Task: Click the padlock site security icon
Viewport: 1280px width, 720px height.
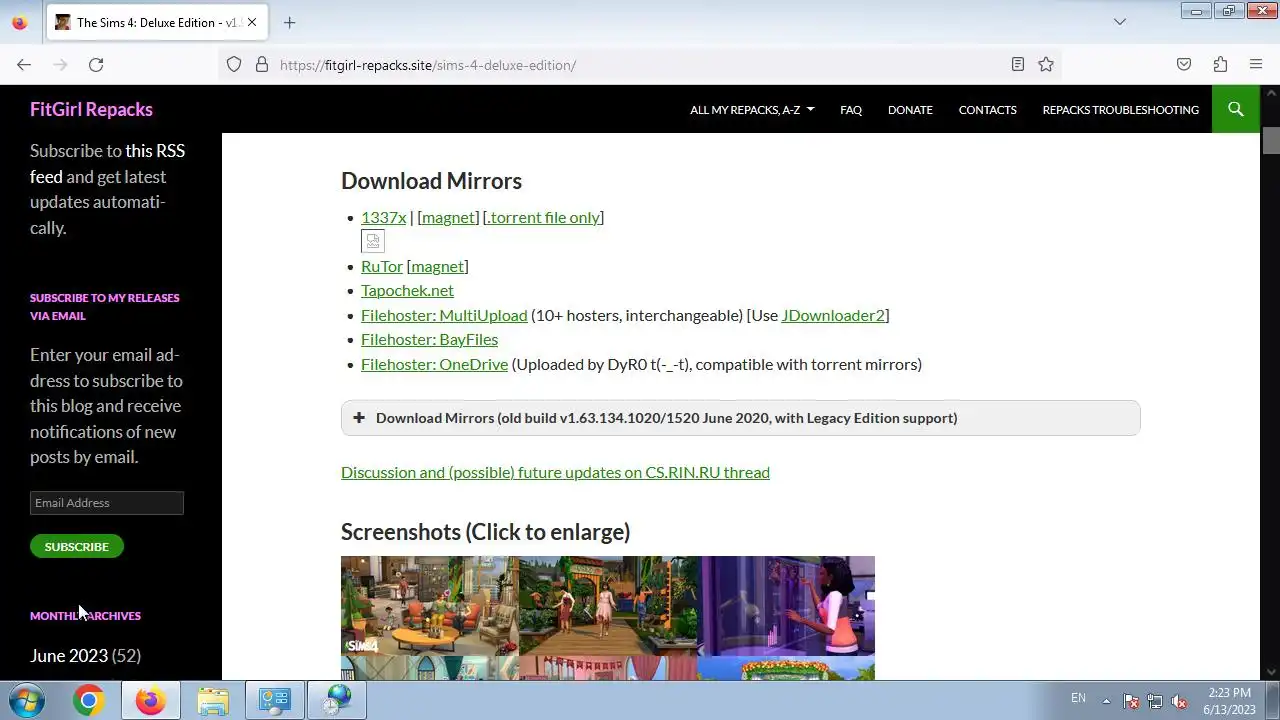Action: coord(262,65)
